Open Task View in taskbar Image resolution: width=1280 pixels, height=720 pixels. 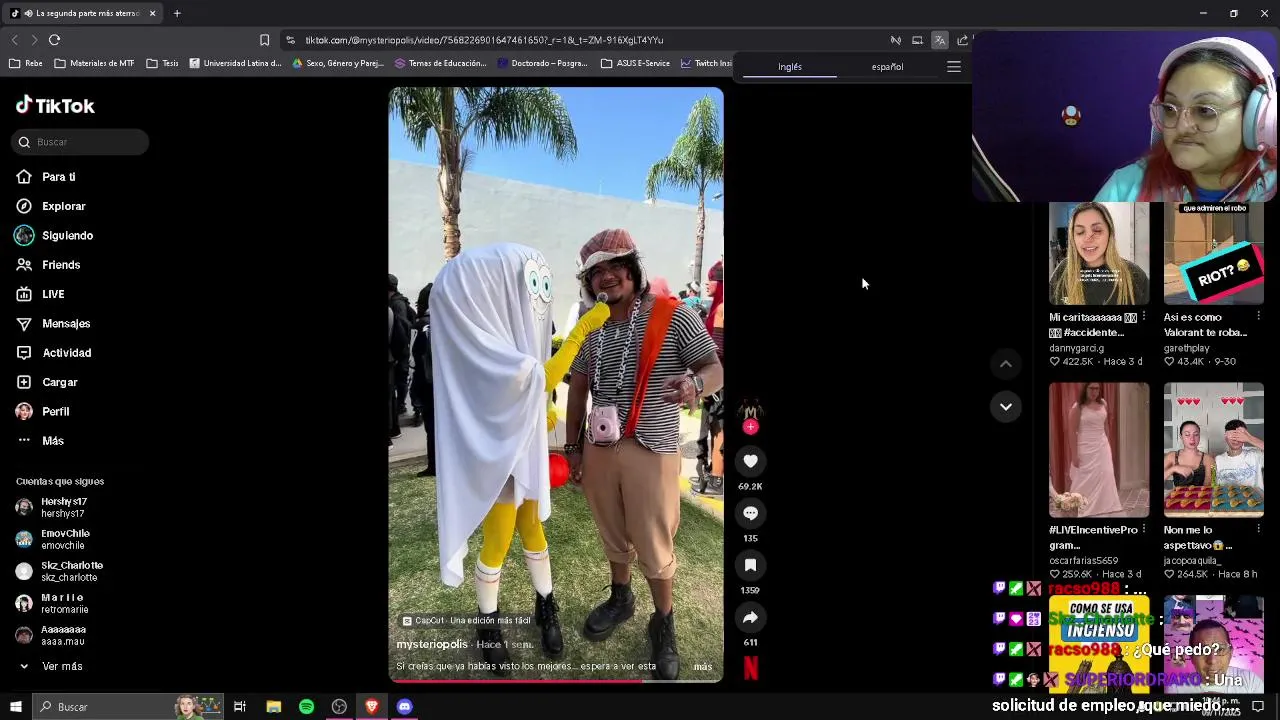coord(240,707)
